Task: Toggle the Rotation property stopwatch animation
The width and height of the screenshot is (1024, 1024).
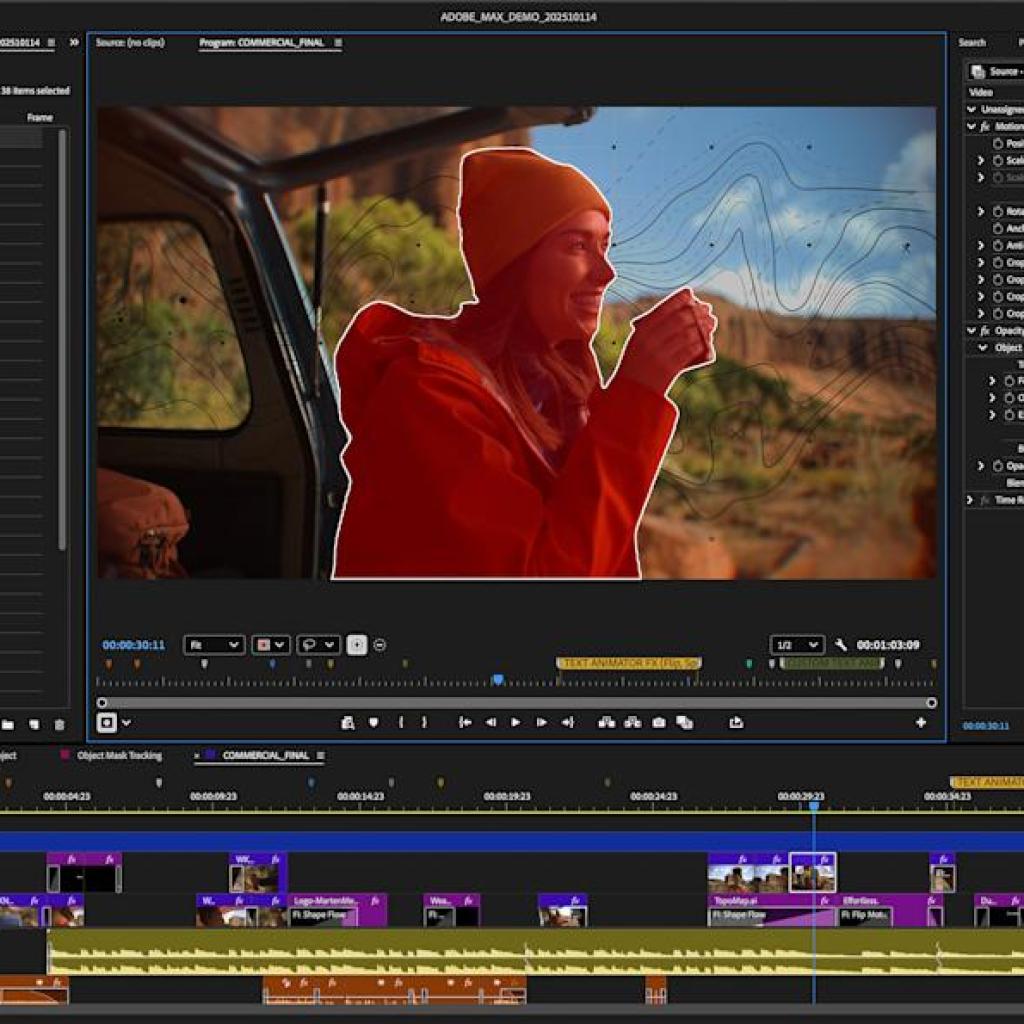Action: [x=997, y=212]
